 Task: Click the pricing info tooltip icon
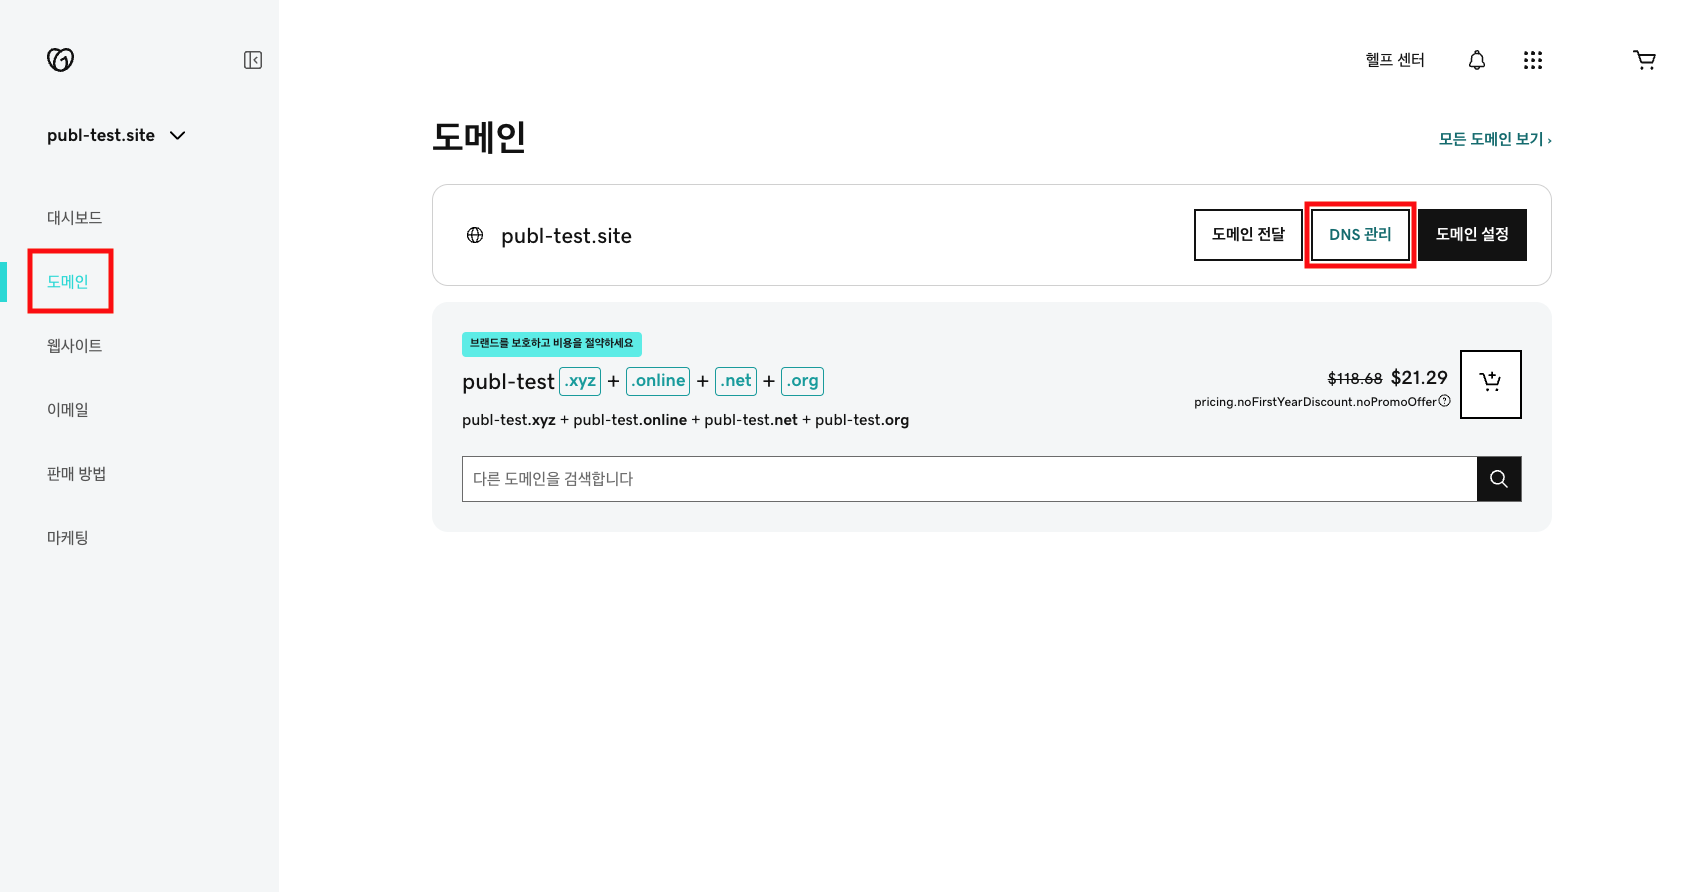pos(1444,399)
